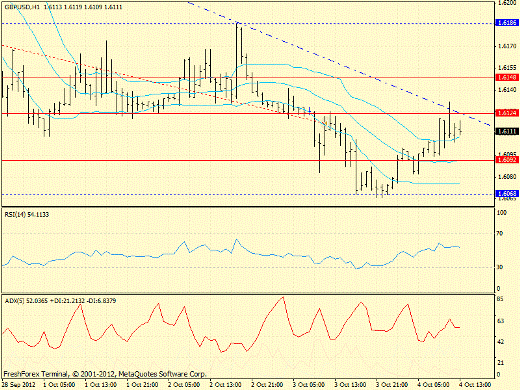Screen dimensions: 520x390
Task: Click the 100 level on RSI scale
Action: tap(501, 212)
